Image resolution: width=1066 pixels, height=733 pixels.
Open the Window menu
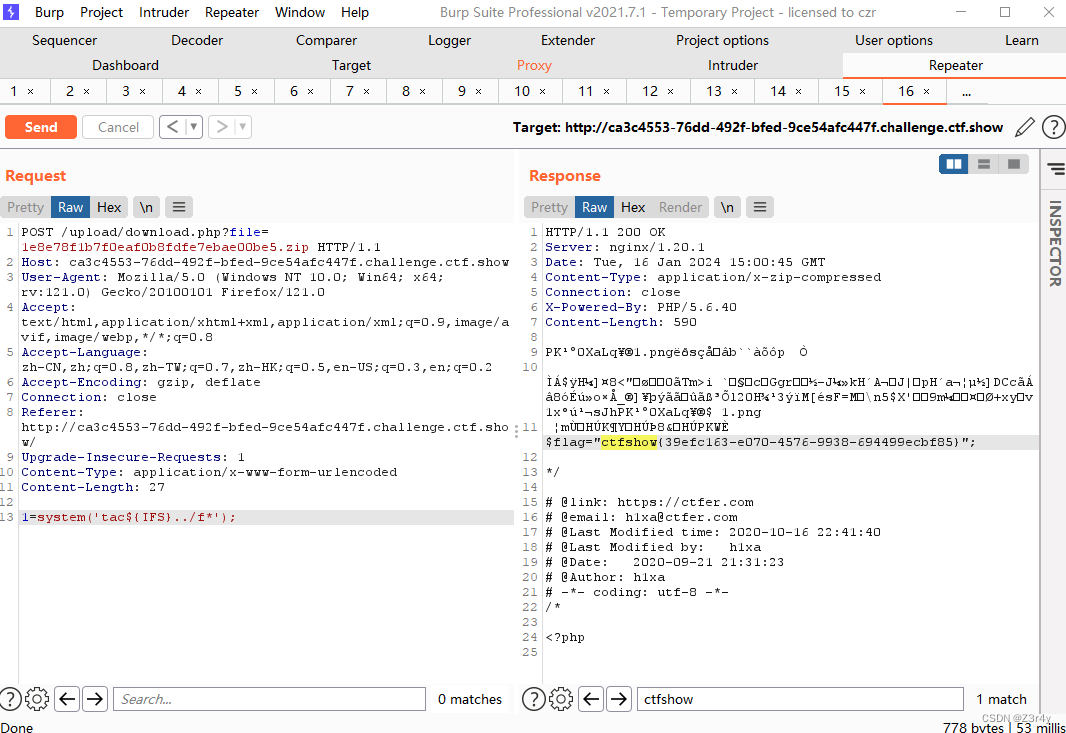(x=300, y=12)
